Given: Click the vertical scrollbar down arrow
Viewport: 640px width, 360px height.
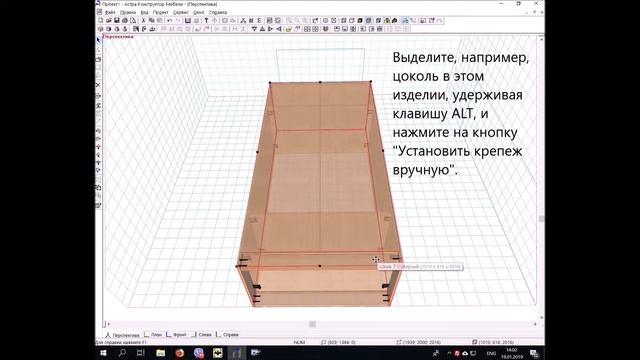Looking at the screenshot, I should click(542, 317).
